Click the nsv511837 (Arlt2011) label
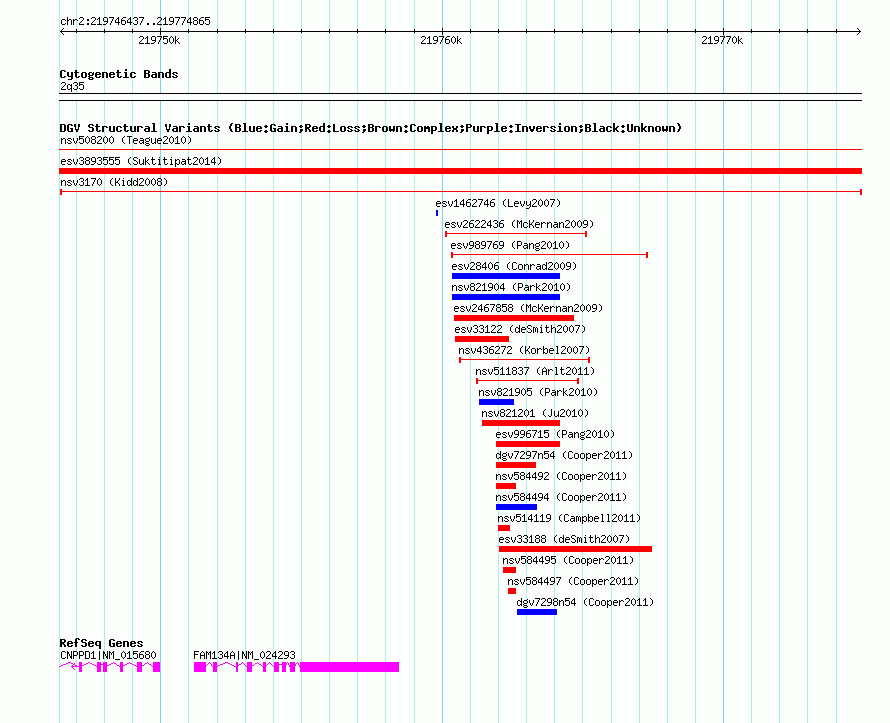Viewport: 890px width, 723px height. coord(535,371)
